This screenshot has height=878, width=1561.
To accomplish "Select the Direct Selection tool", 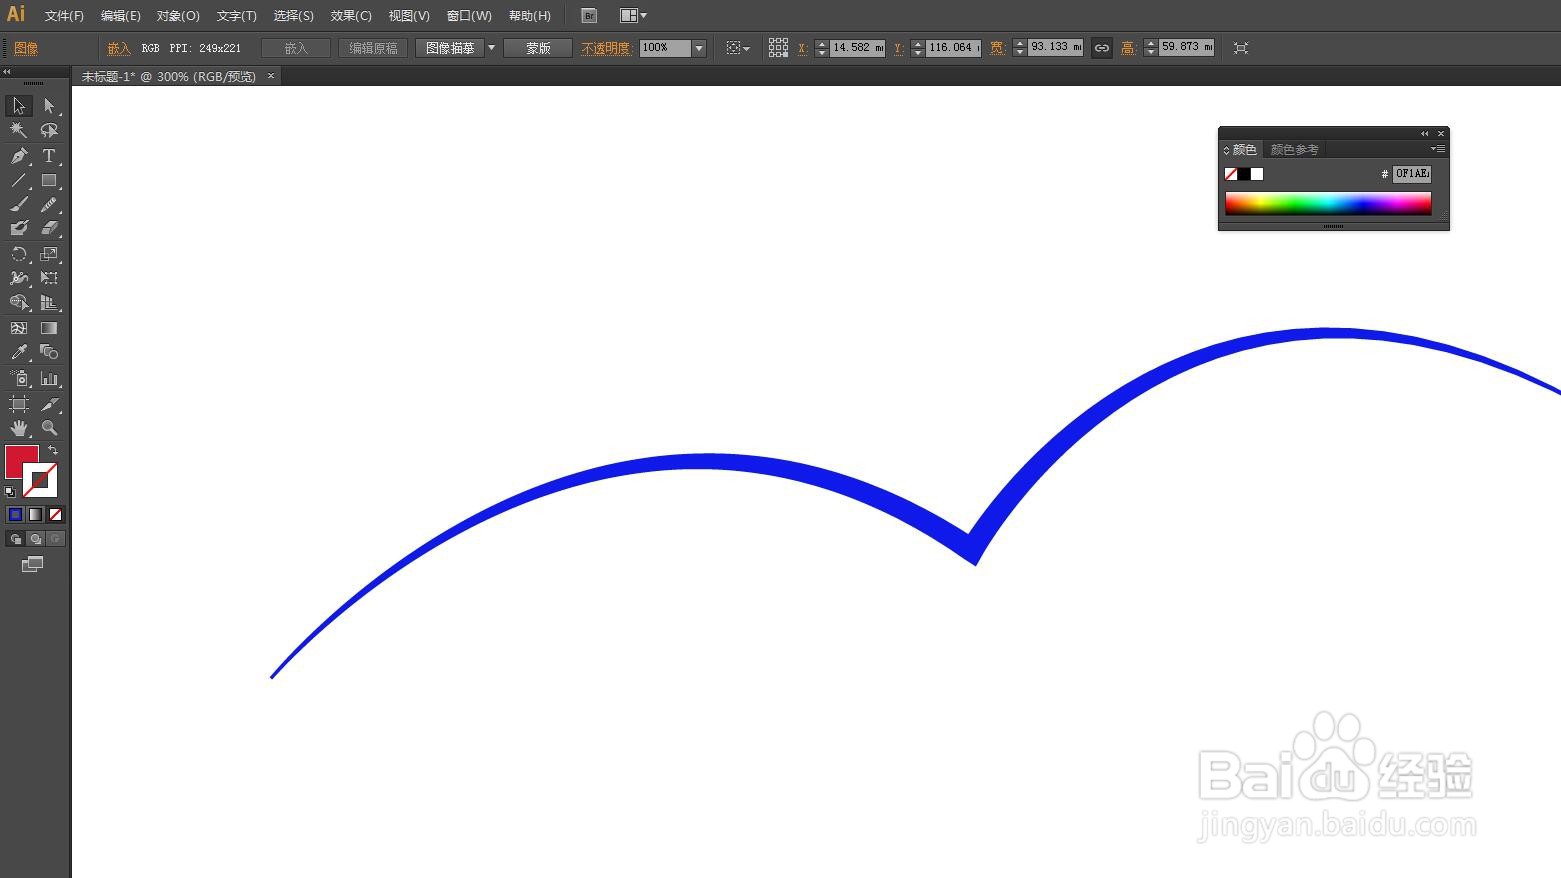I will pyautogui.click(x=49, y=106).
